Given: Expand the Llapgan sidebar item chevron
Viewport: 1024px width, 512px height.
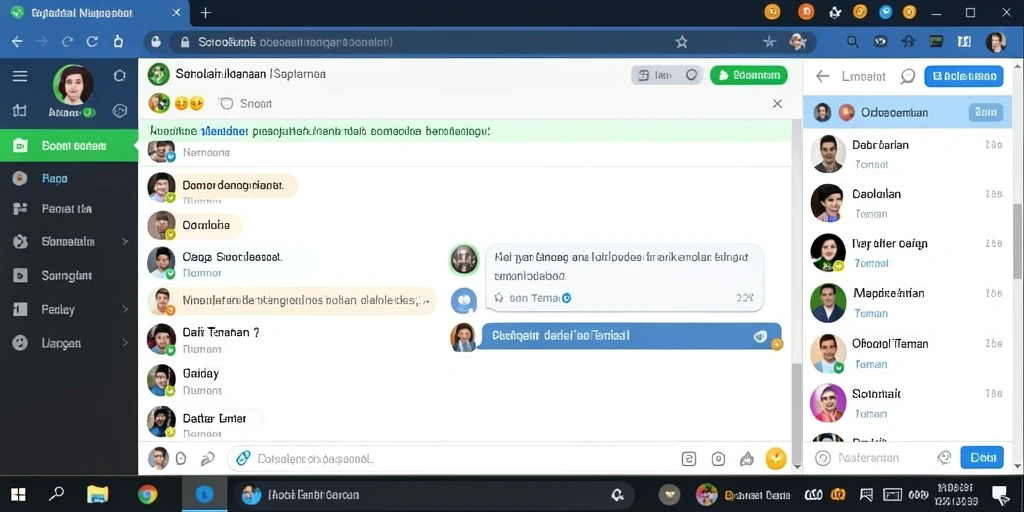Looking at the screenshot, I should (125, 342).
